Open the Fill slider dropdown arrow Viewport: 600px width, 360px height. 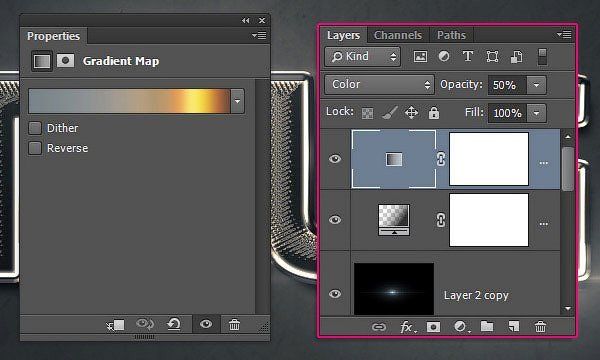536,113
